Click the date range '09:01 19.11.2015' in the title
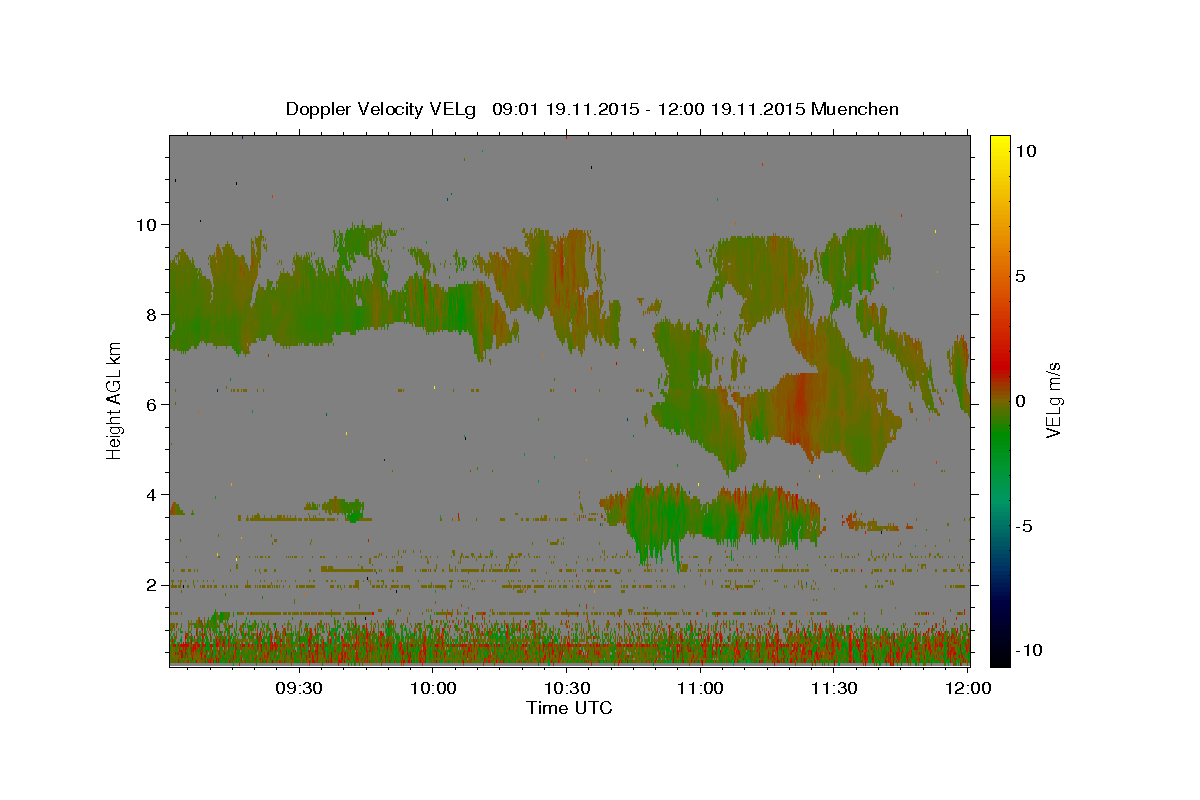Screen dimensions: 1200x800 point(564,109)
